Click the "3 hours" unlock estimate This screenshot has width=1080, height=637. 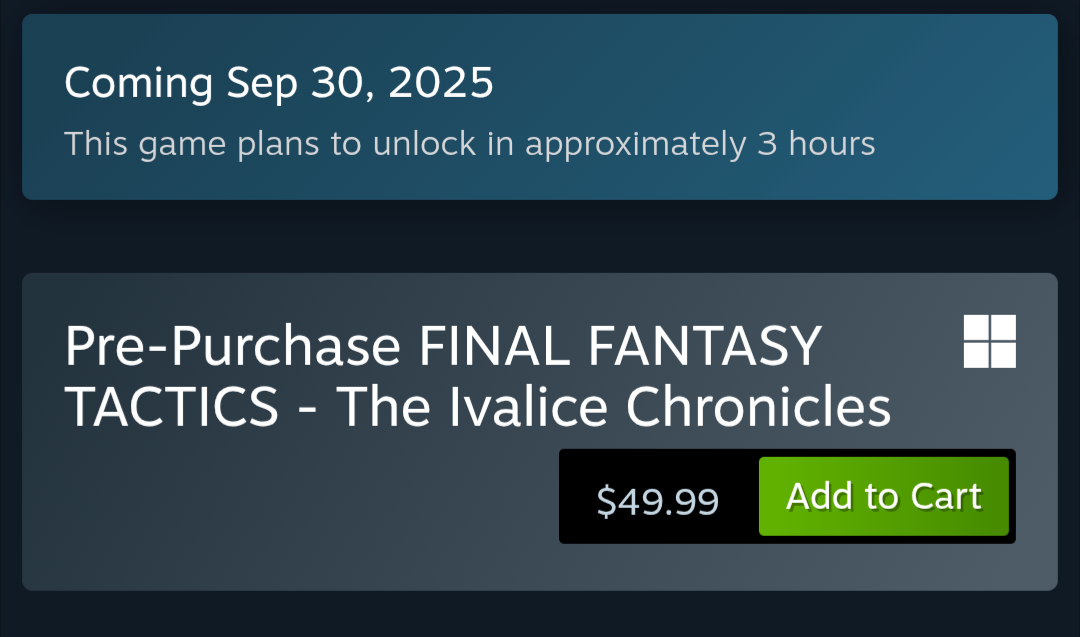pos(816,144)
